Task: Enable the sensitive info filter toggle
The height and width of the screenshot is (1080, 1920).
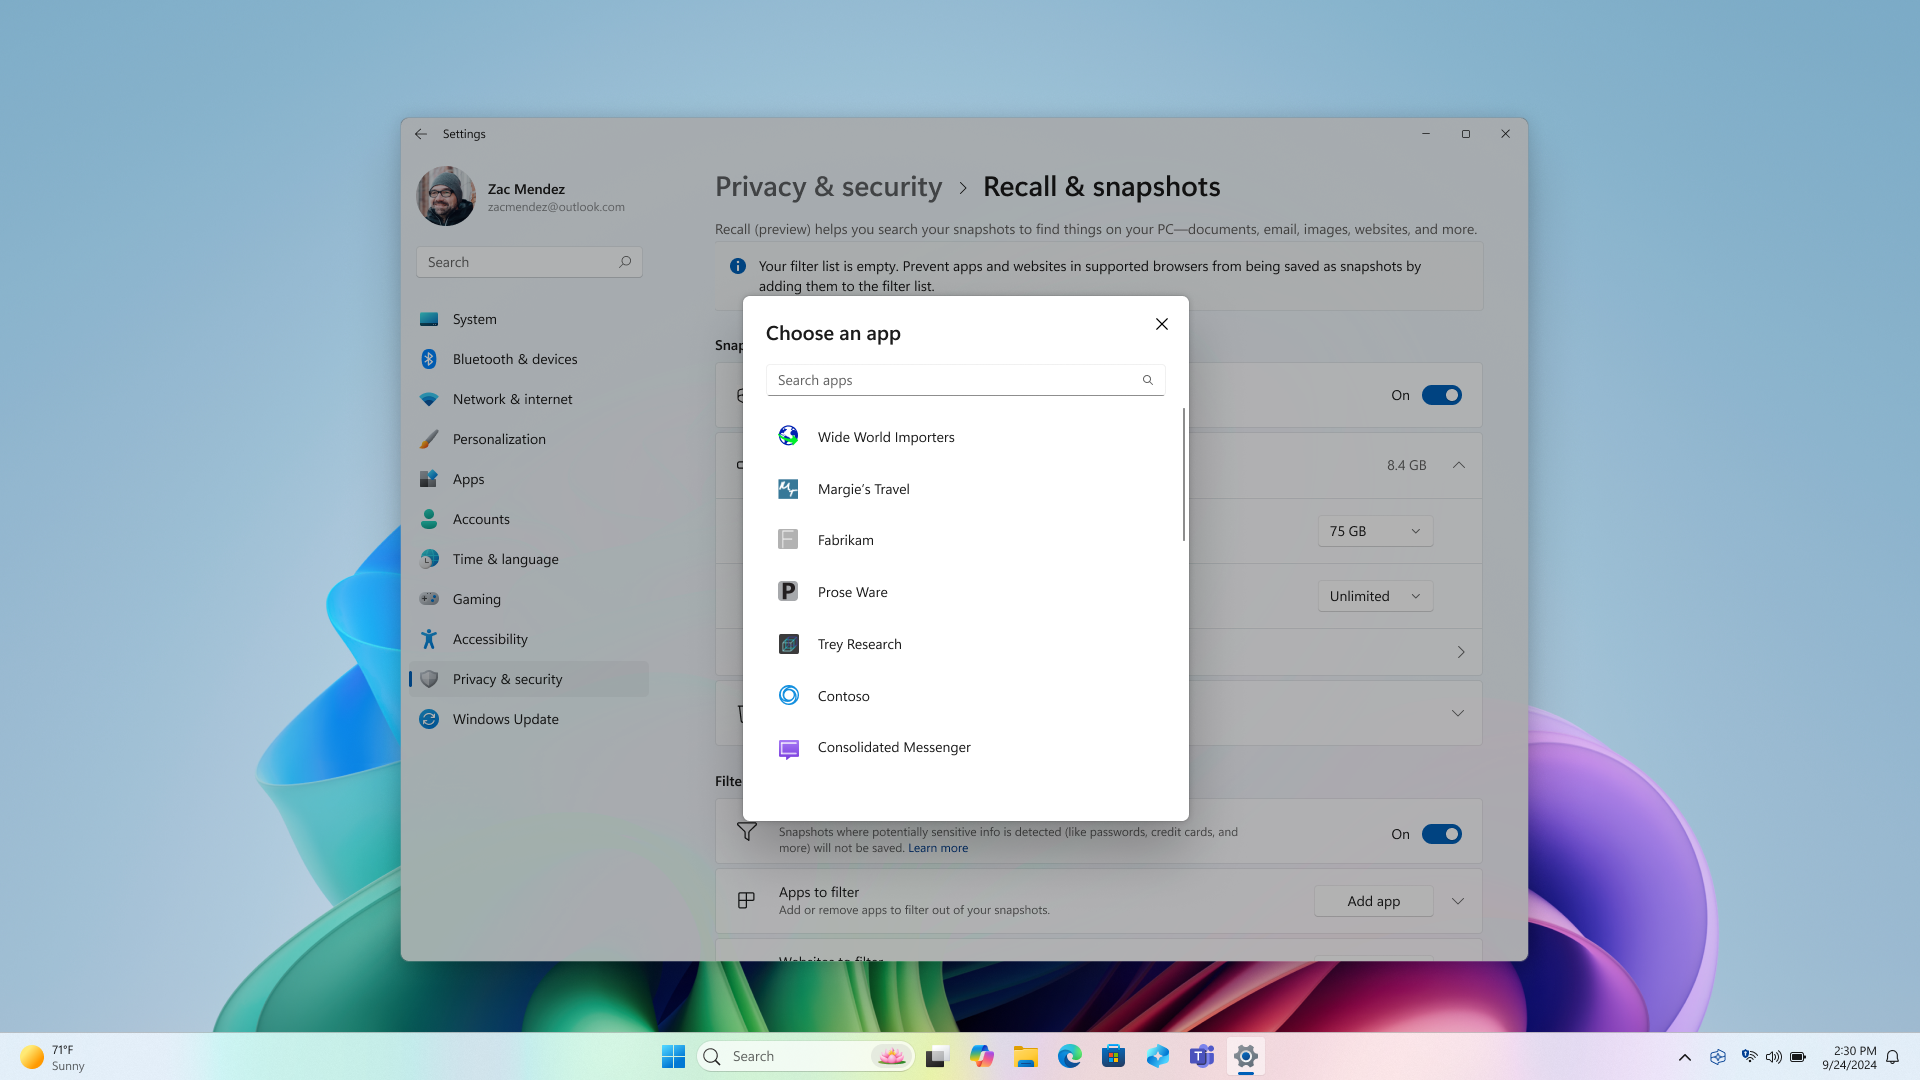Action: pos(1441,833)
